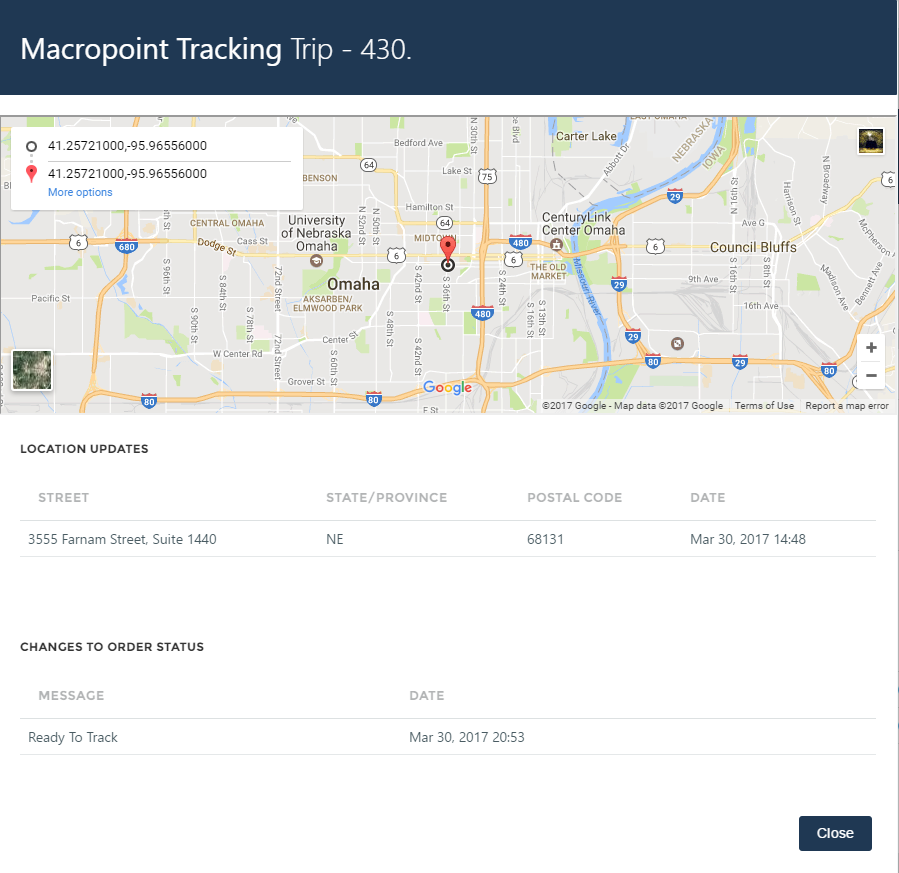Click the target circle icon near Midtown Omaha
The height and width of the screenshot is (873, 899).
coord(447,264)
